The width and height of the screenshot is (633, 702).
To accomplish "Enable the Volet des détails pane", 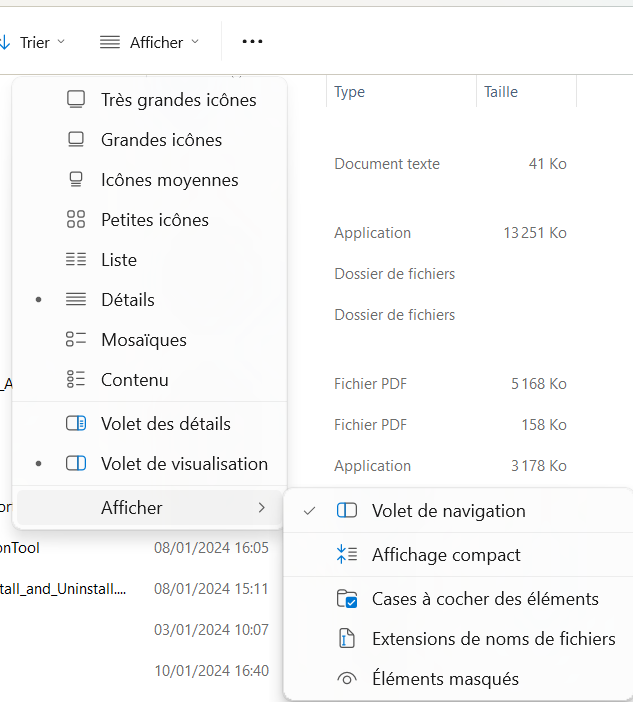I will [165, 424].
